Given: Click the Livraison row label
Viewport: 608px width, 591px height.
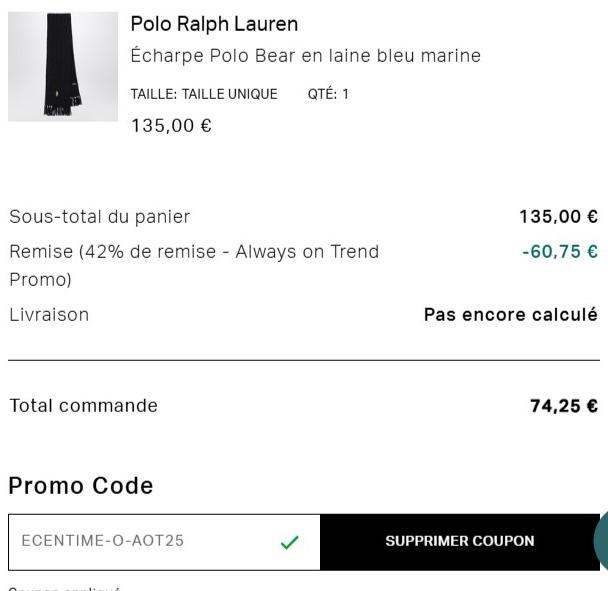Looking at the screenshot, I should (x=49, y=315).
